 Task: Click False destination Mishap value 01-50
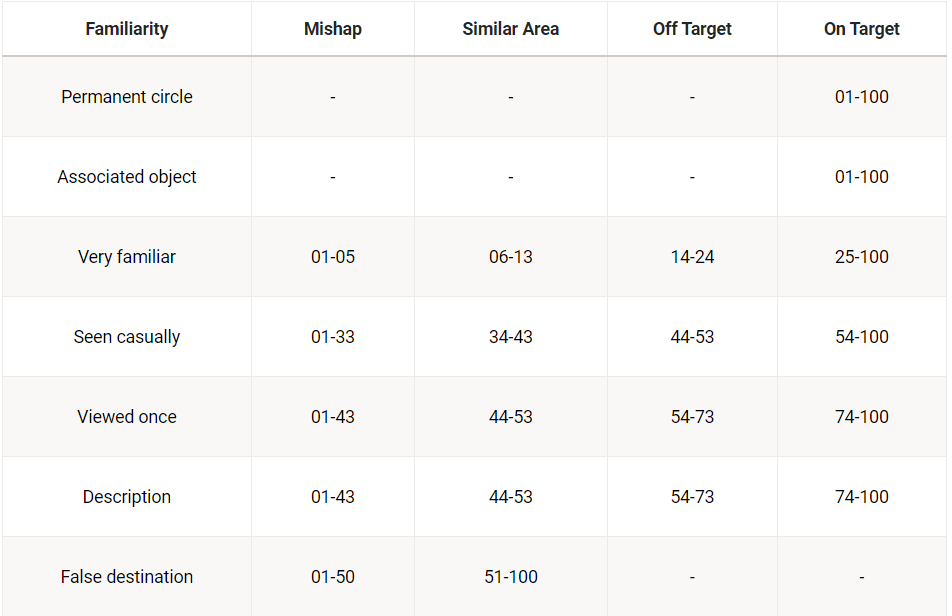click(x=333, y=577)
